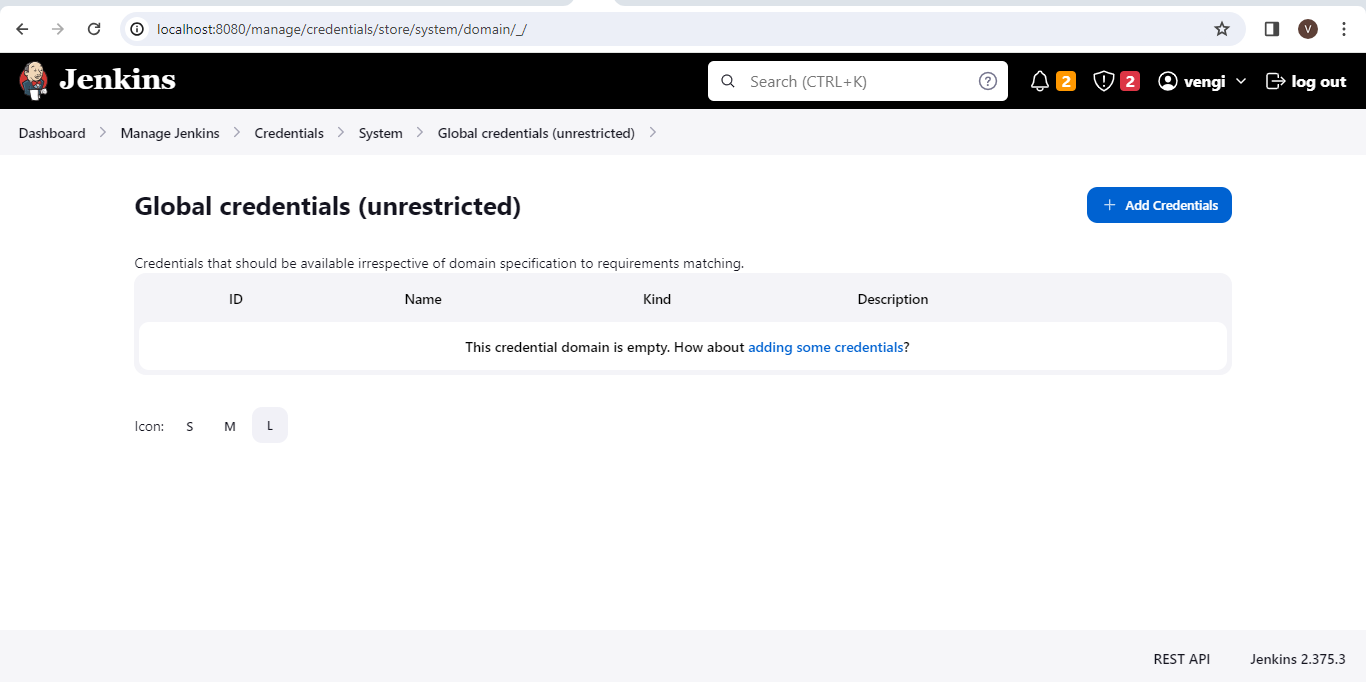Click the Description column header
The height and width of the screenshot is (682, 1366).
[893, 299]
